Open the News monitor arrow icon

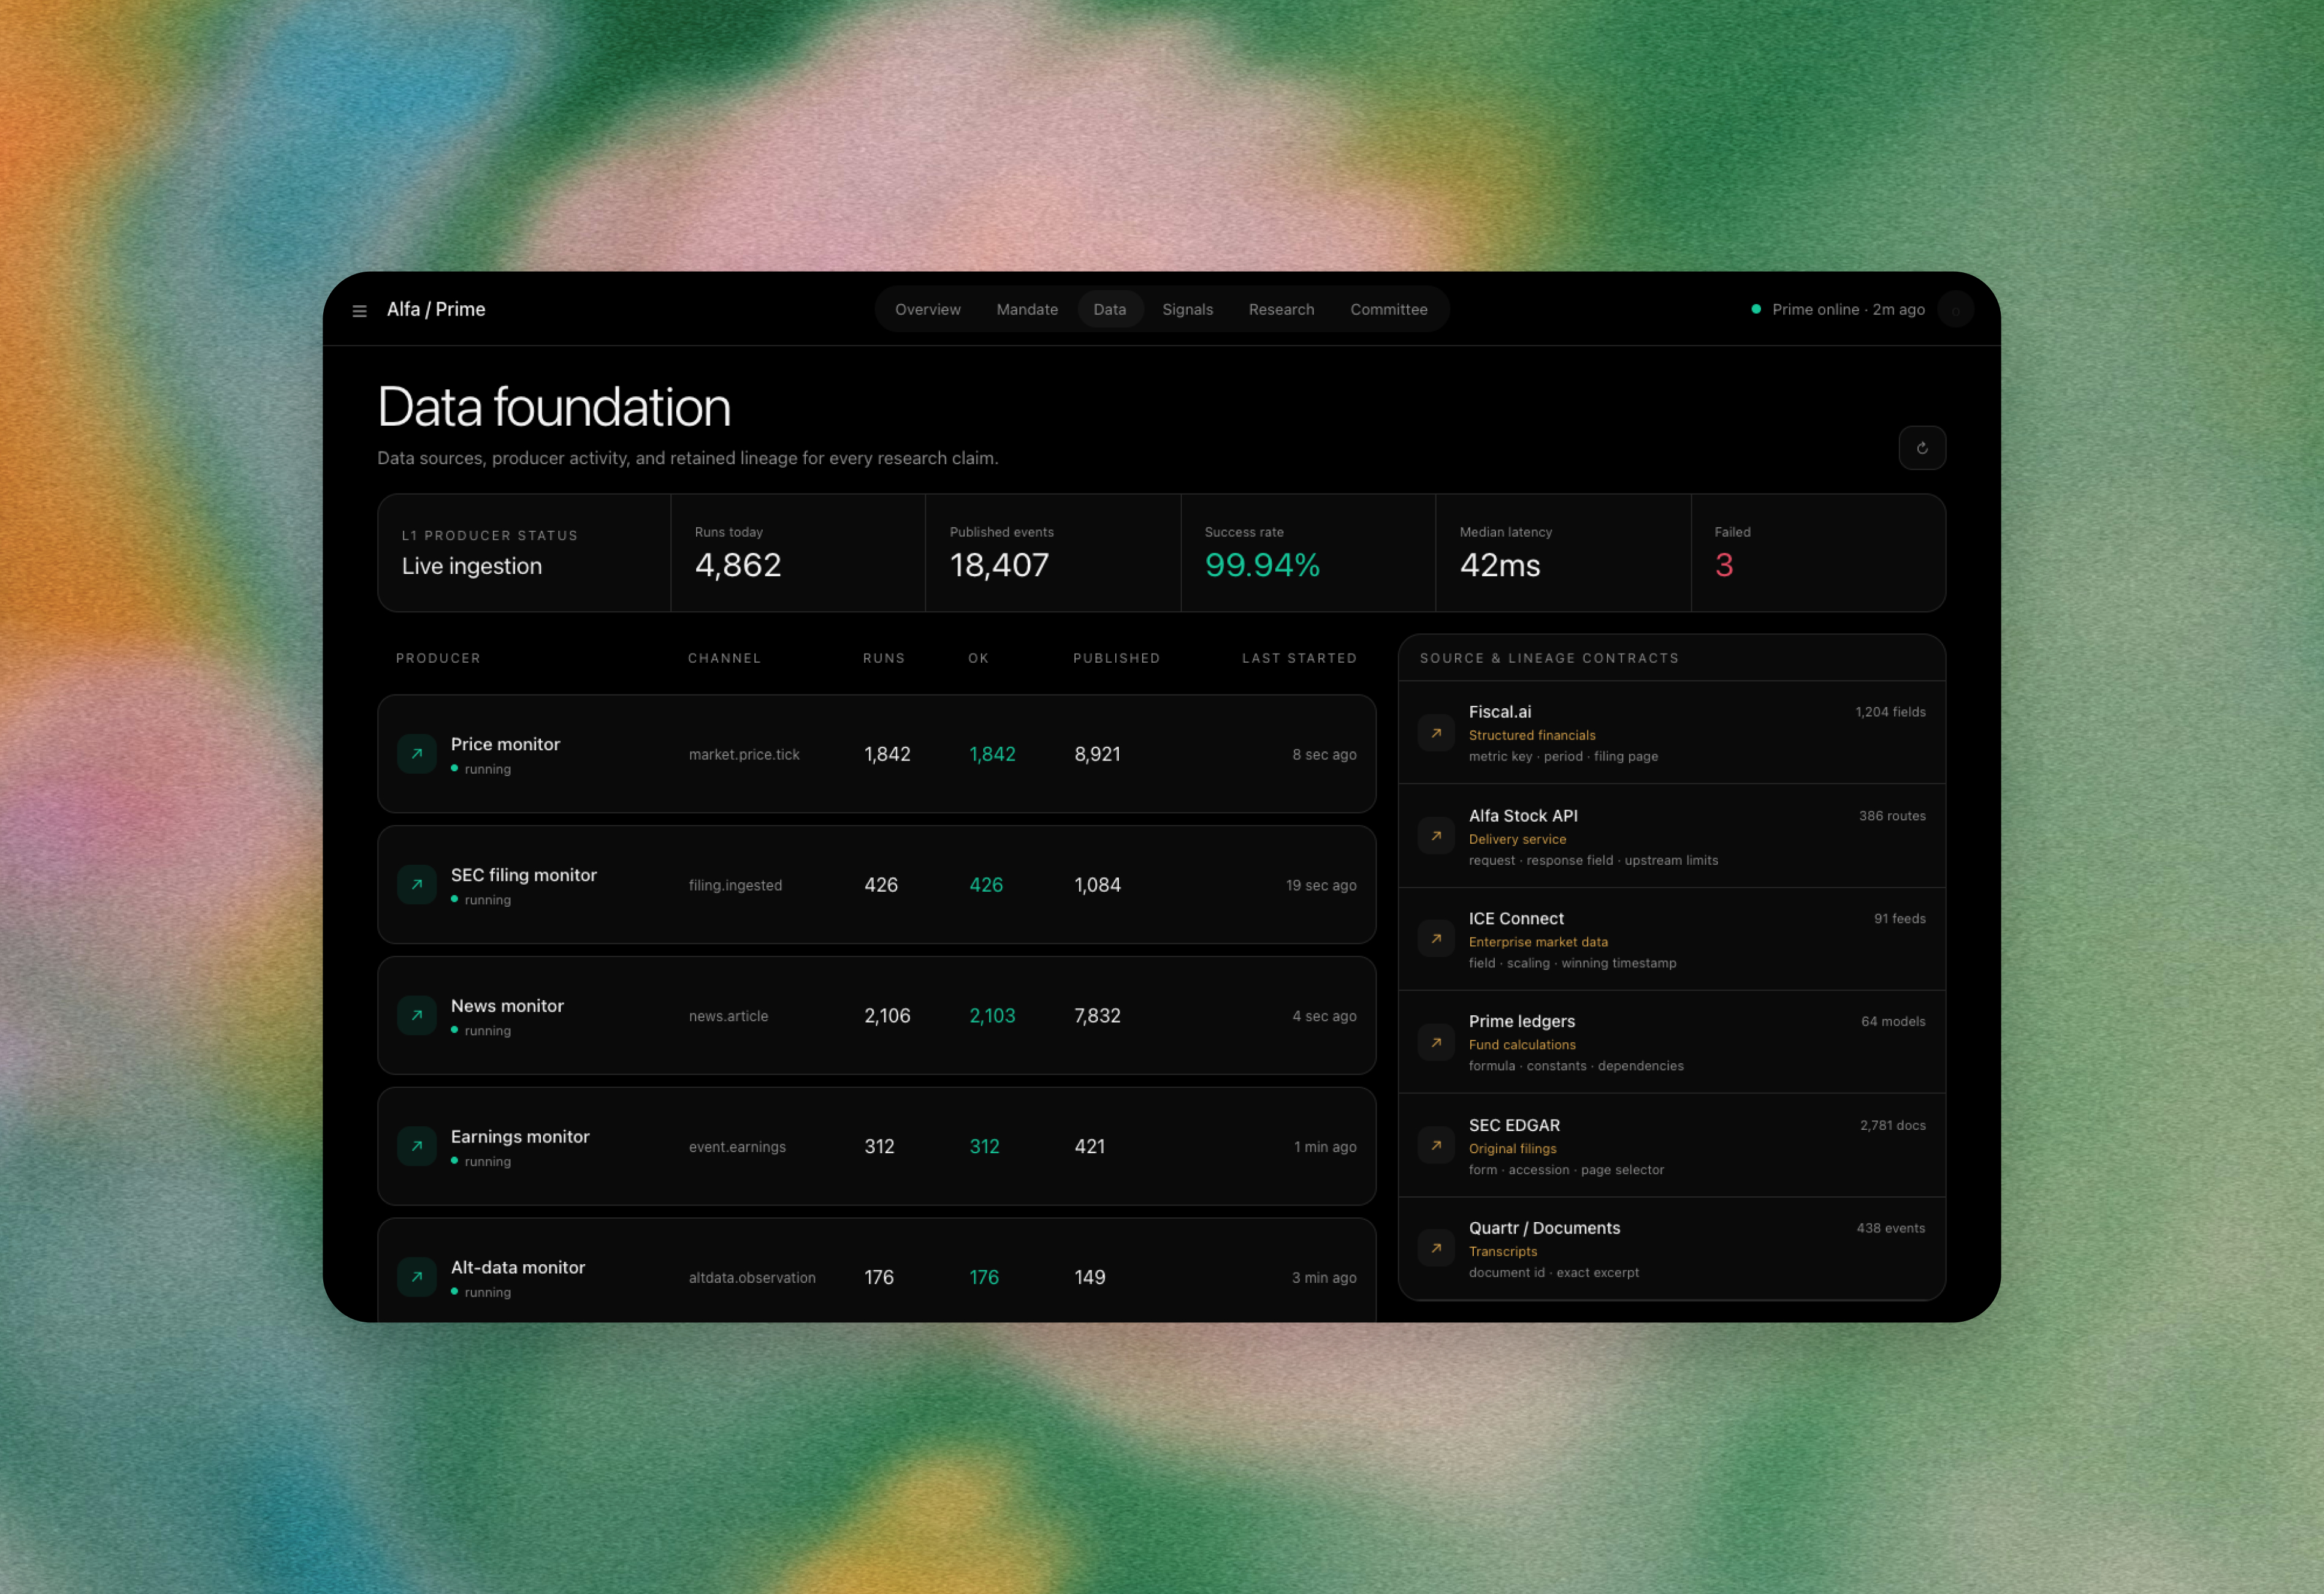(x=417, y=1016)
